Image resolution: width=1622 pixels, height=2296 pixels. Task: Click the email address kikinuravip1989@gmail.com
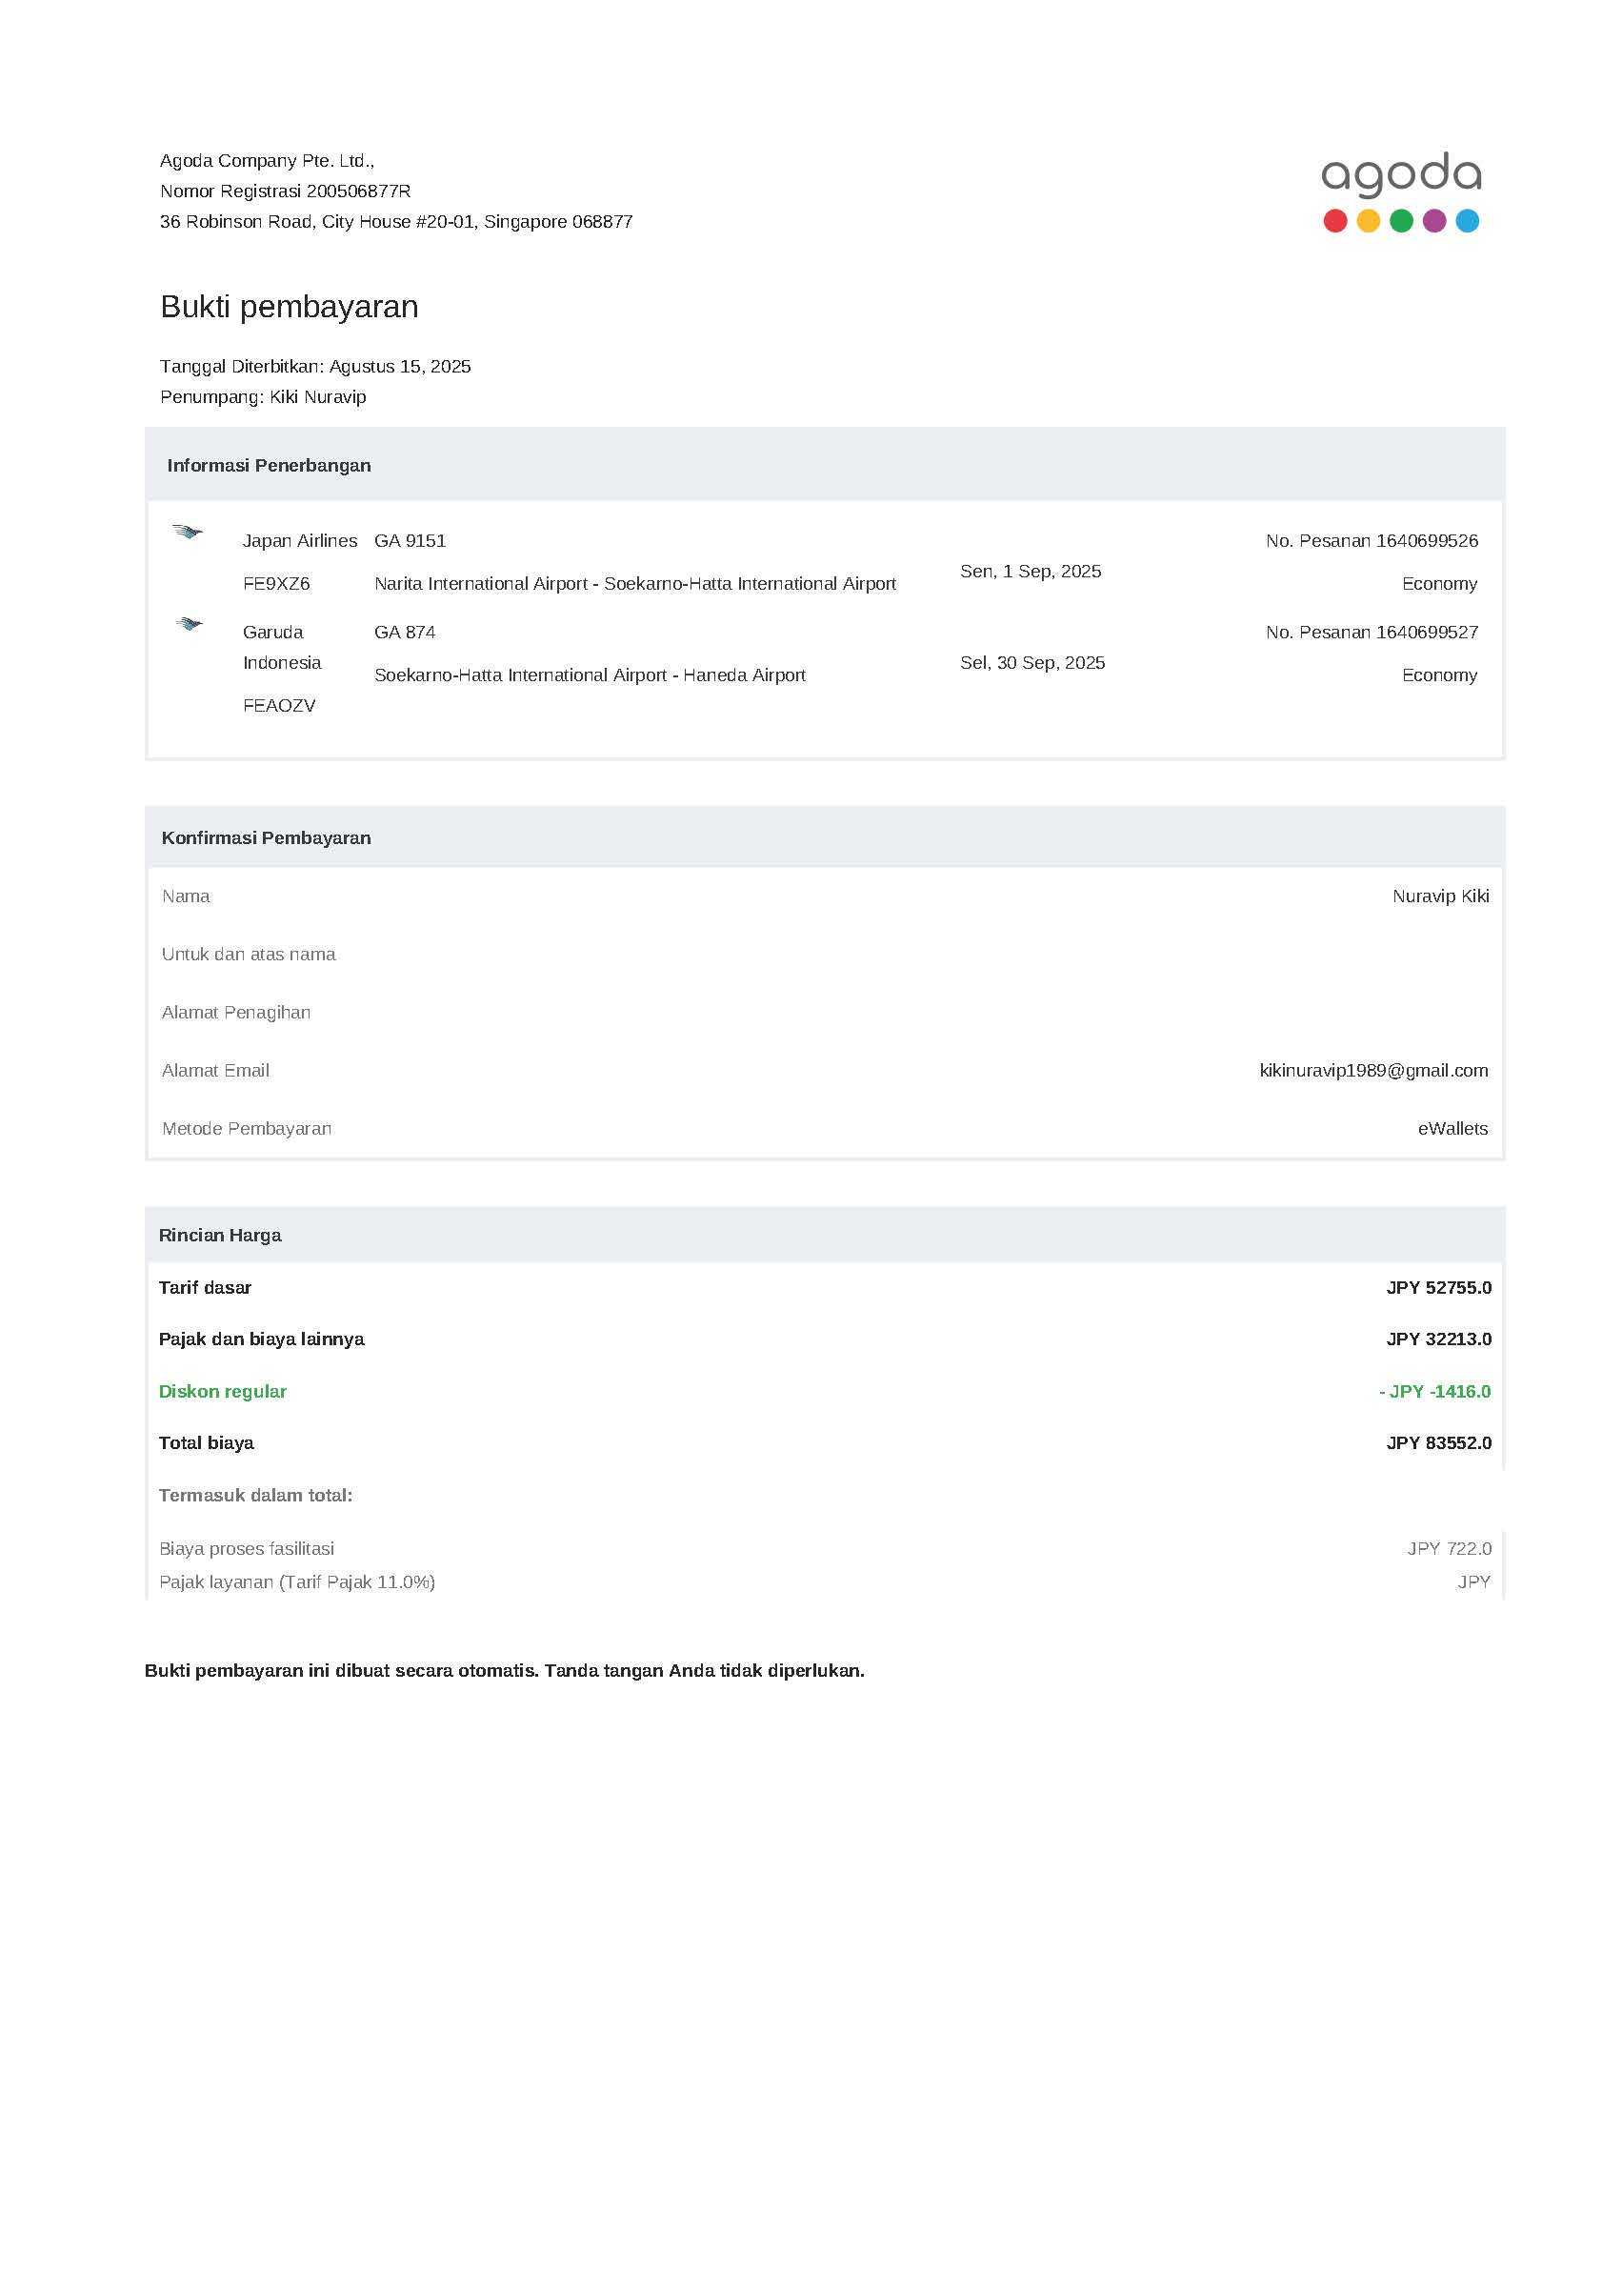pos(1373,1070)
